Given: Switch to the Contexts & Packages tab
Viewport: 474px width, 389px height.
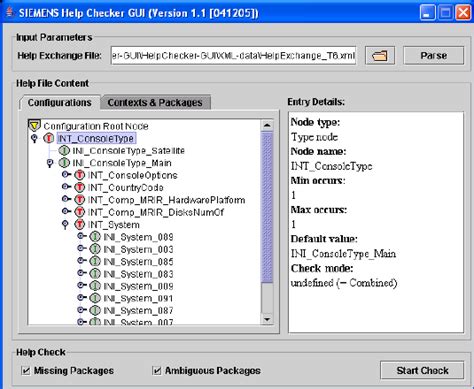Looking at the screenshot, I should (155, 103).
